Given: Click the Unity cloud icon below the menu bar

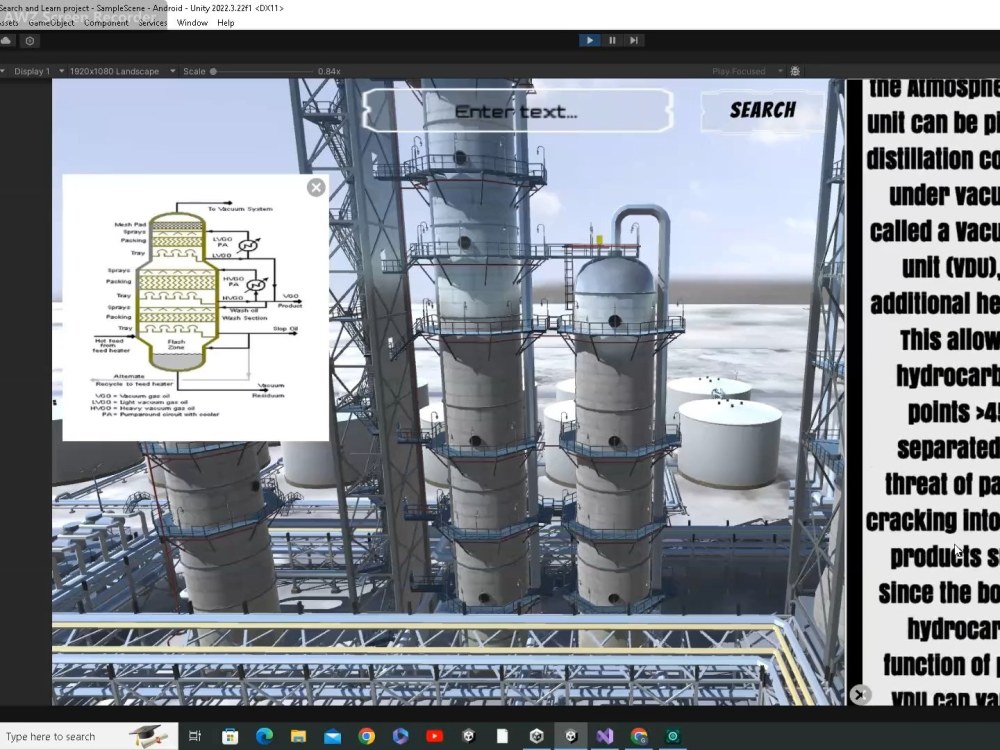Looking at the screenshot, I should [x=8, y=40].
